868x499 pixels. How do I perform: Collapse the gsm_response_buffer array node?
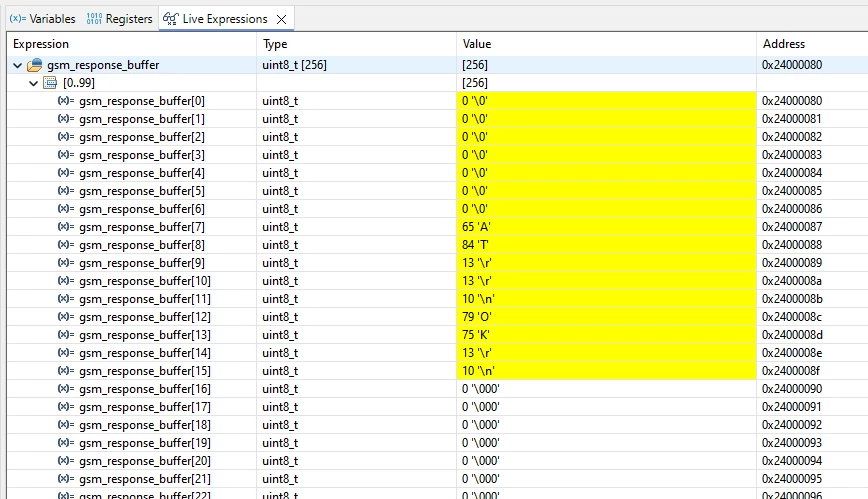click(x=18, y=65)
